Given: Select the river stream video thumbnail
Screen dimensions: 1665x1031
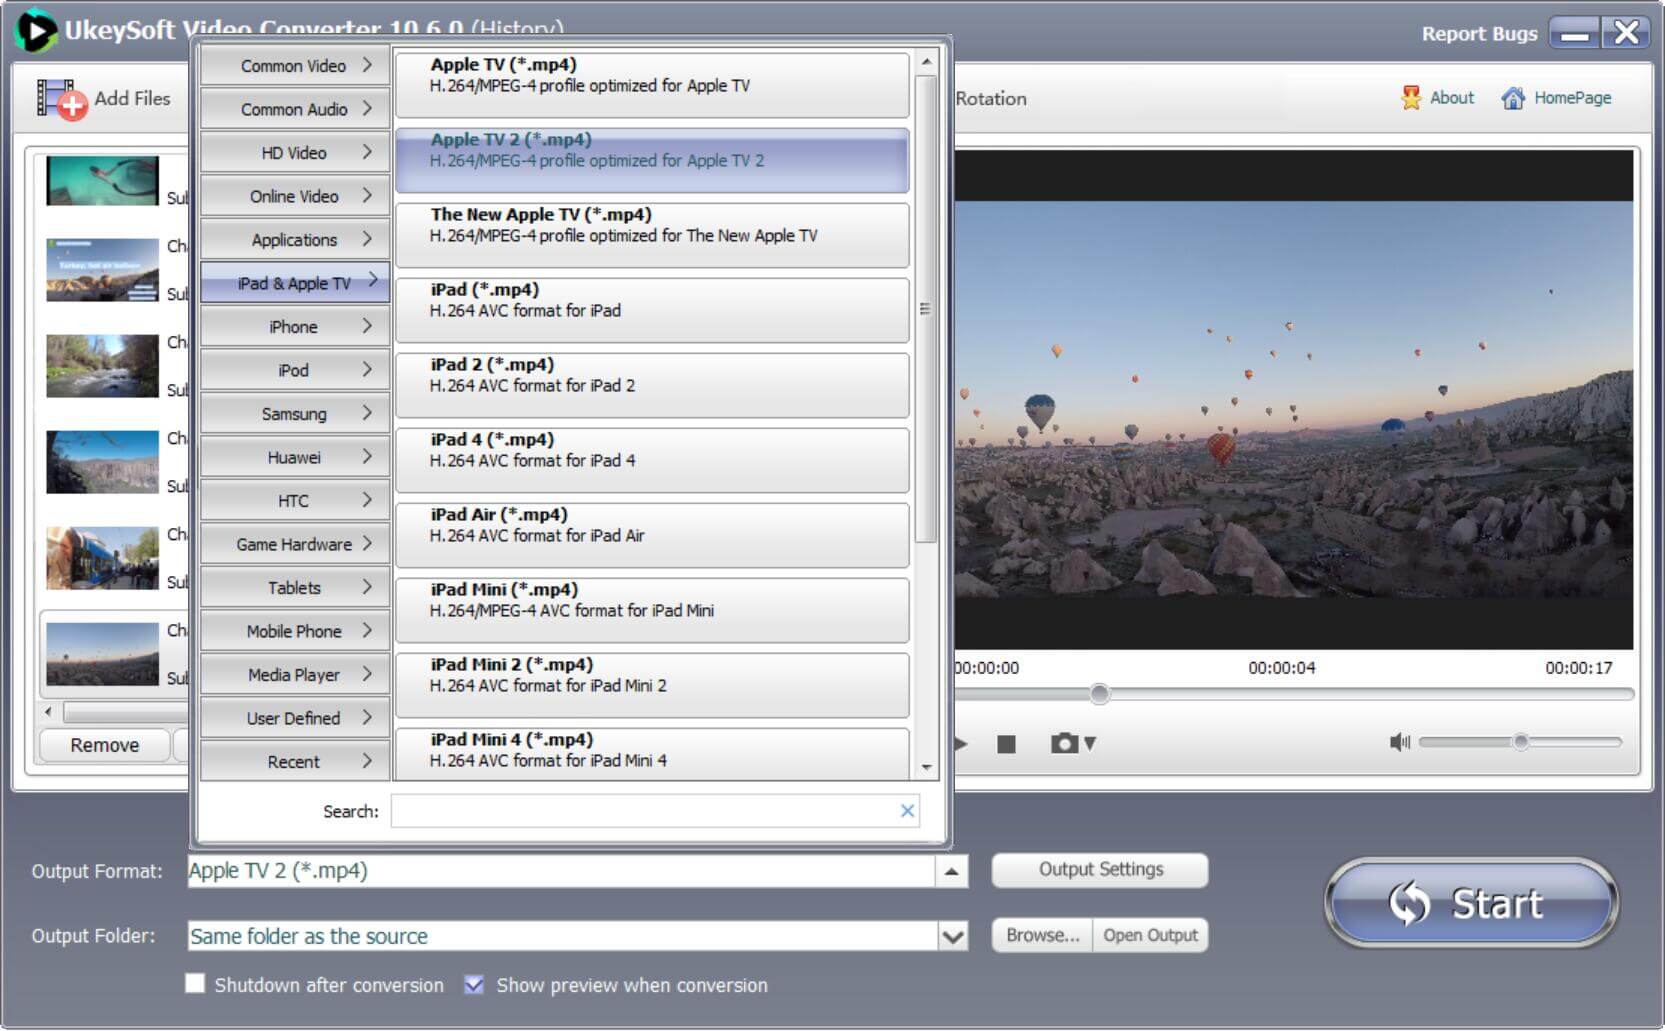Looking at the screenshot, I should 102,366.
